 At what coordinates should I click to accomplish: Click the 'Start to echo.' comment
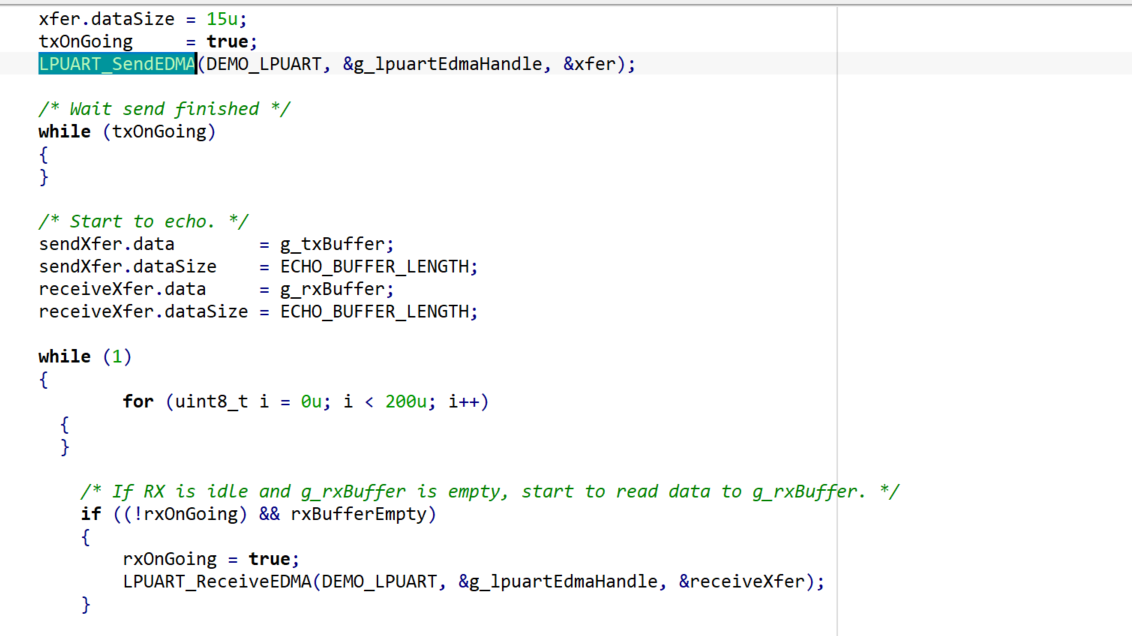(144, 222)
